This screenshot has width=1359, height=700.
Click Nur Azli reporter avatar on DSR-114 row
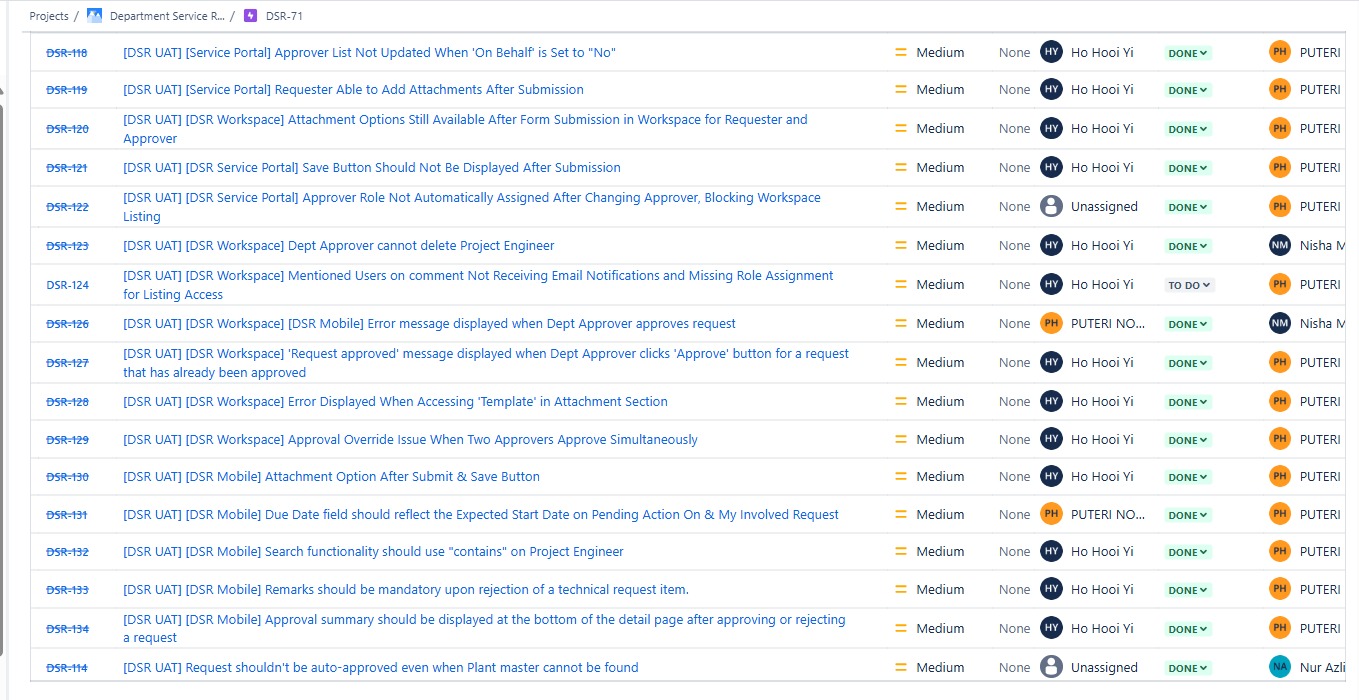click(1280, 667)
